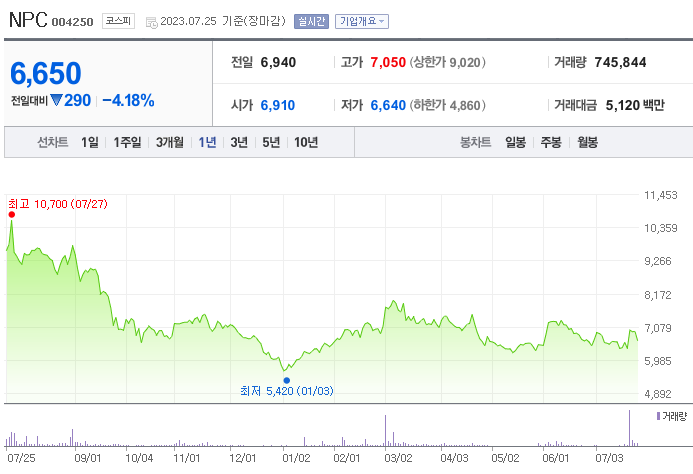This screenshot has height=474, width=693.
Task: Select the 1주일 line chart tab
Action: 127,142
